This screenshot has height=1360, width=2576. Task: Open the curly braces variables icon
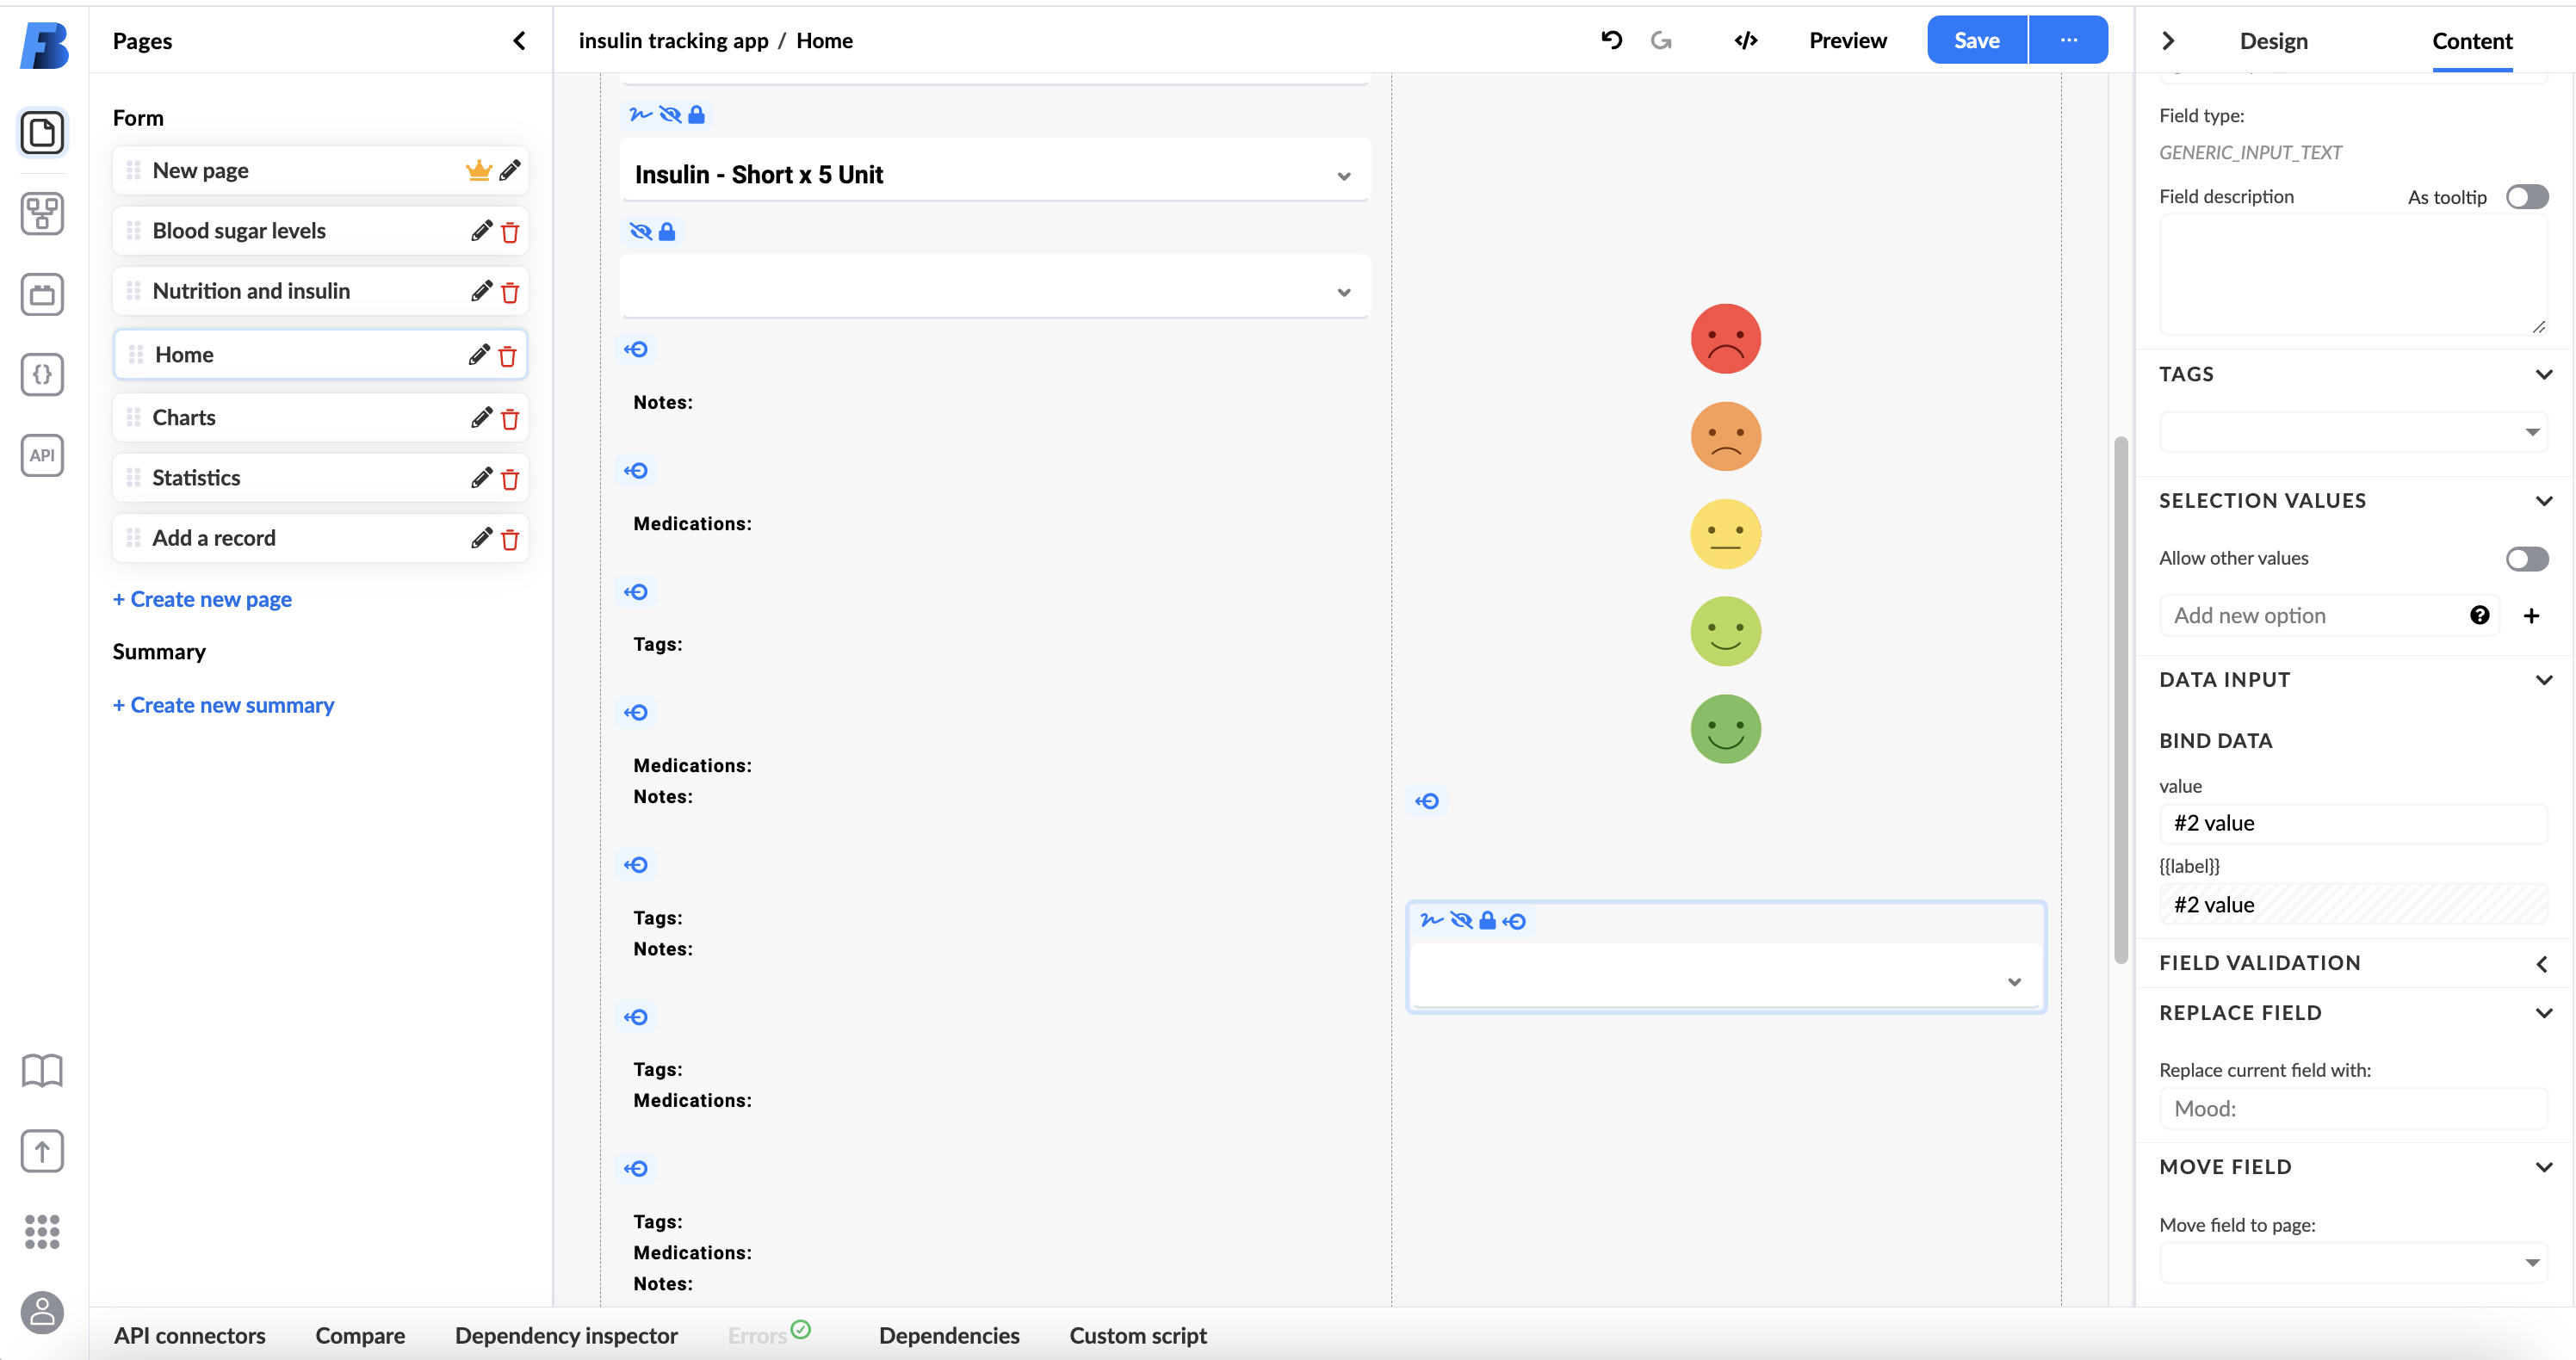coord(42,374)
